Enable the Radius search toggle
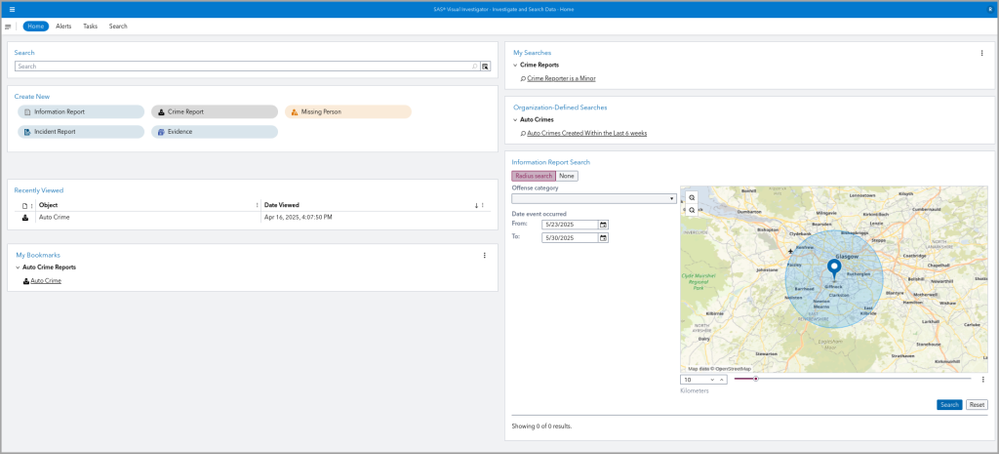The image size is (999, 454). click(534, 176)
